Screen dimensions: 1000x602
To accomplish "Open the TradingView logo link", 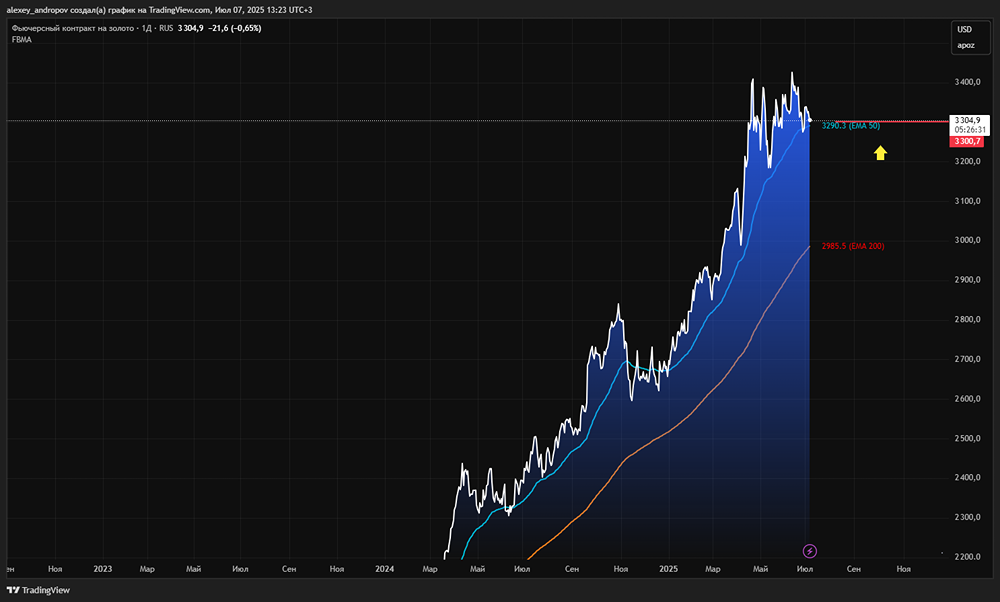I will coord(38,590).
